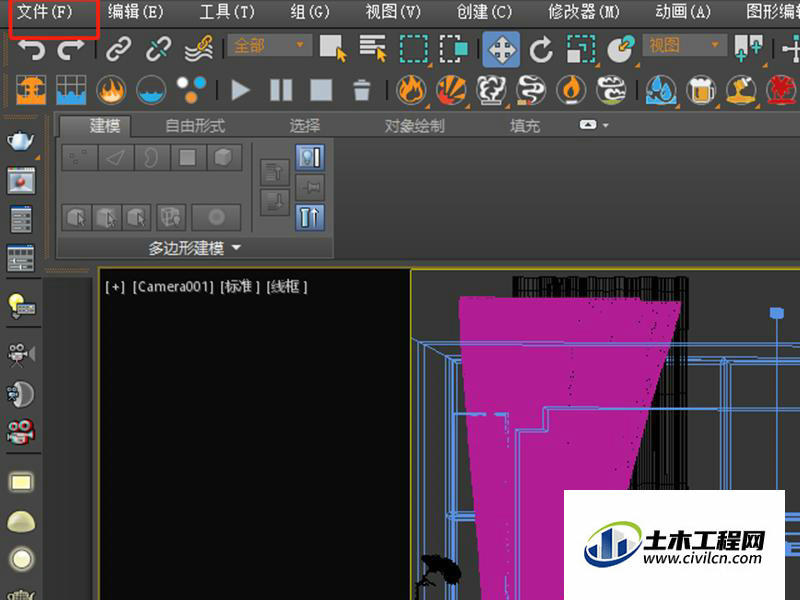This screenshot has height=600, width=800.
Task: Click the Select and Place icon
Action: 621,49
